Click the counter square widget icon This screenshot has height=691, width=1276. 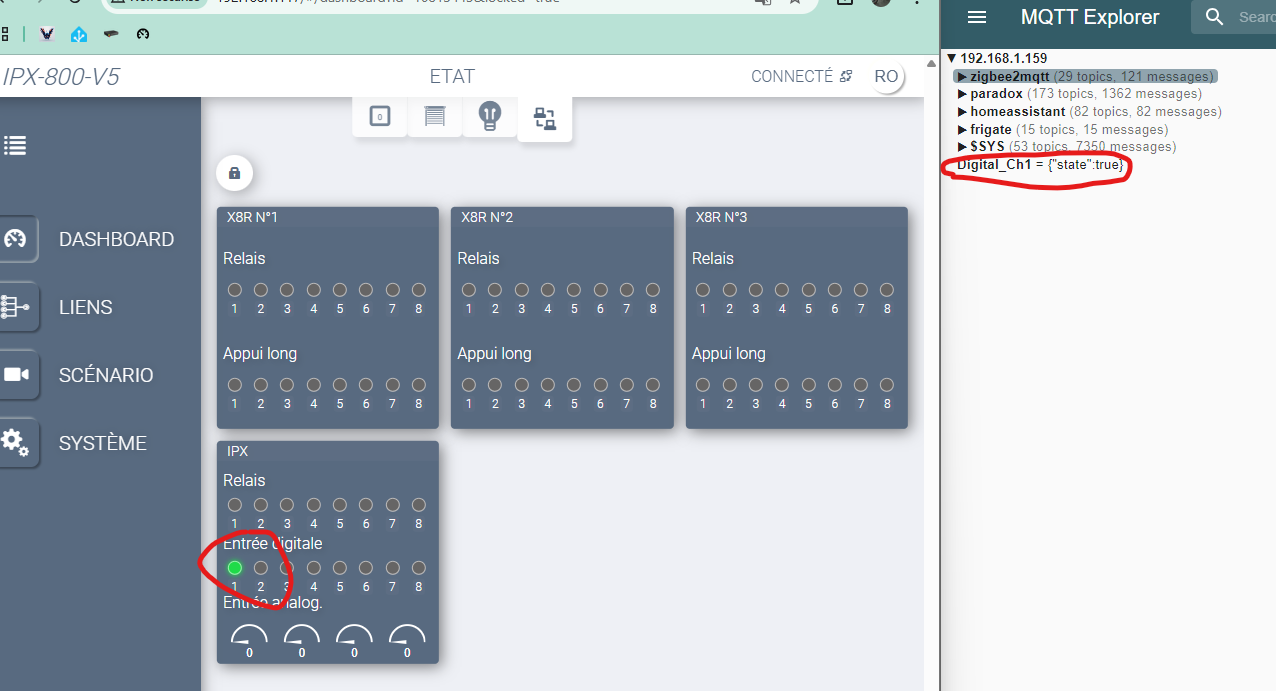click(x=379, y=117)
